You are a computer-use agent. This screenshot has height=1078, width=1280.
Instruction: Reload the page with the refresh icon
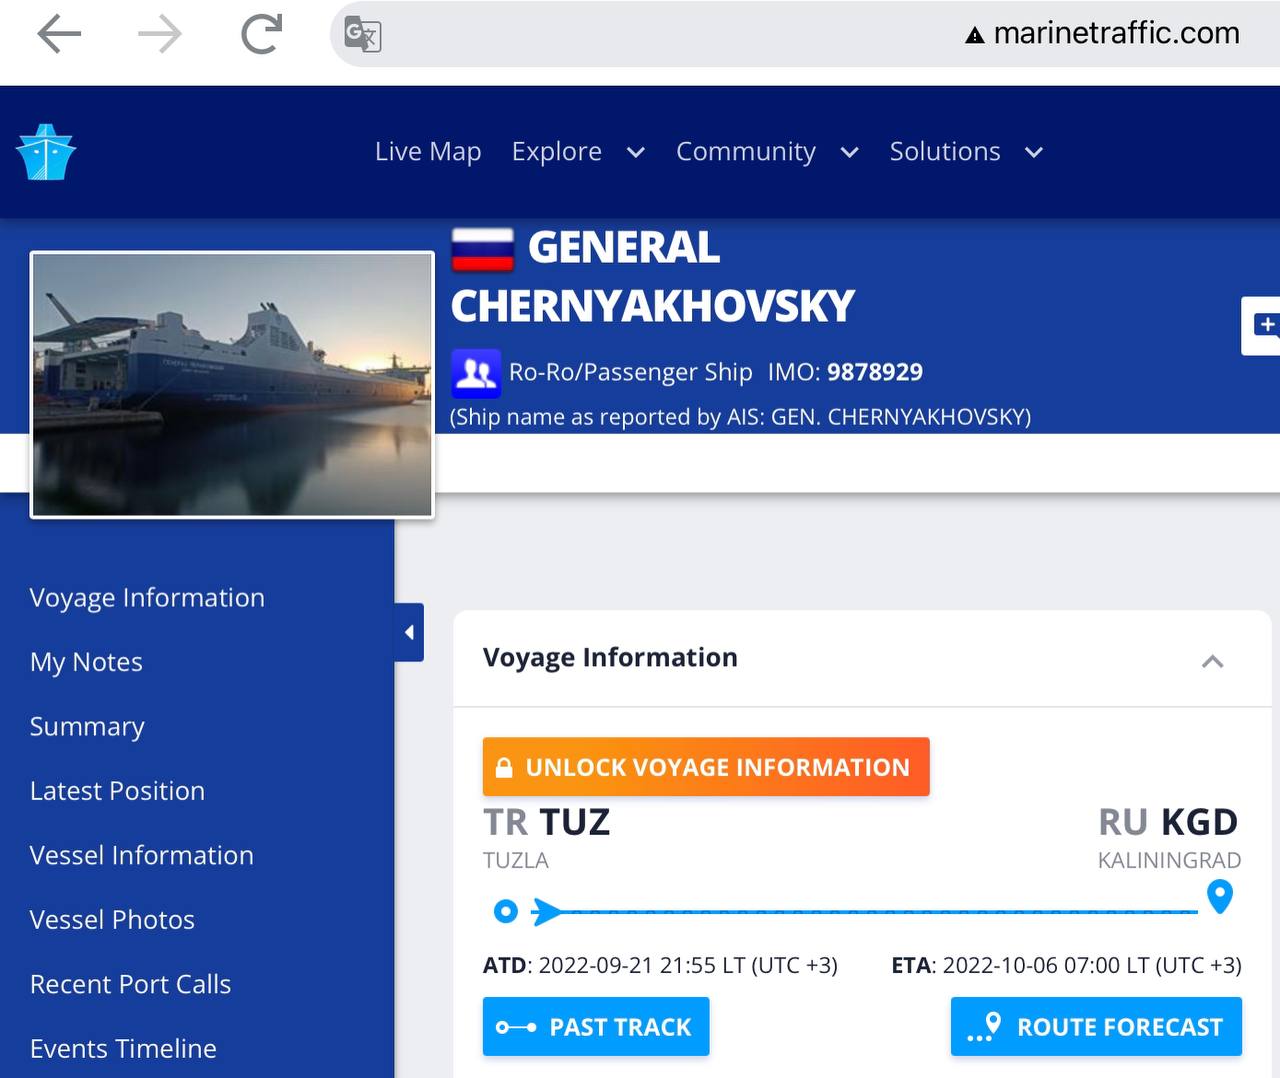click(262, 35)
